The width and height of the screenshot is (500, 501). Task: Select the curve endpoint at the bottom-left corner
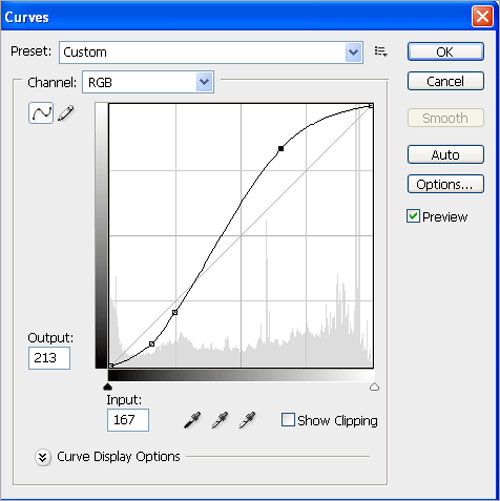111,366
